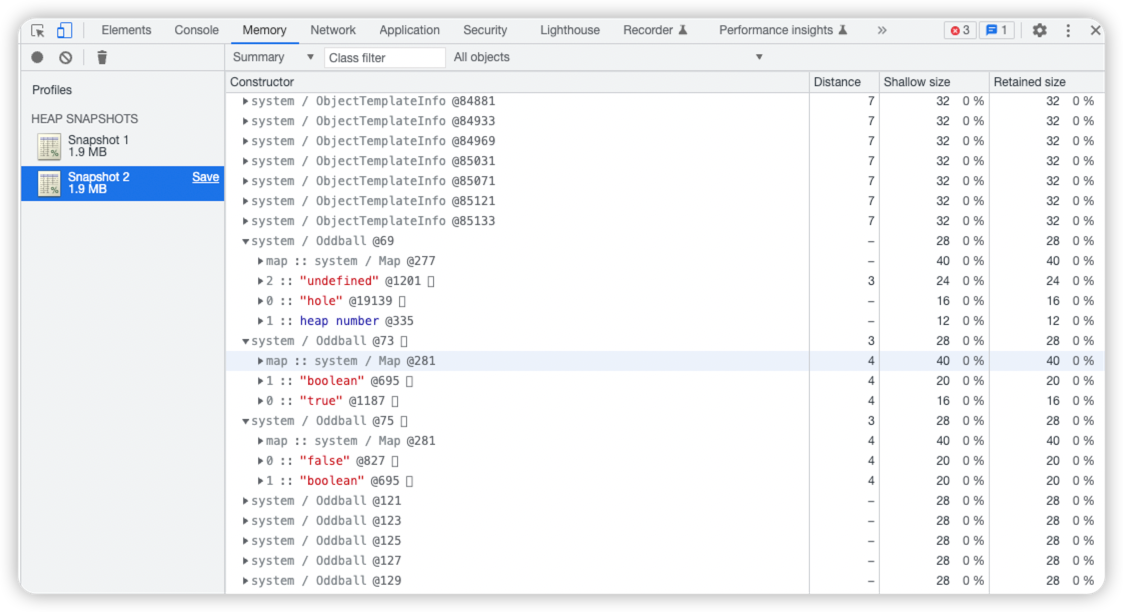
Task: Open the issues count badge
Action: tap(996, 30)
